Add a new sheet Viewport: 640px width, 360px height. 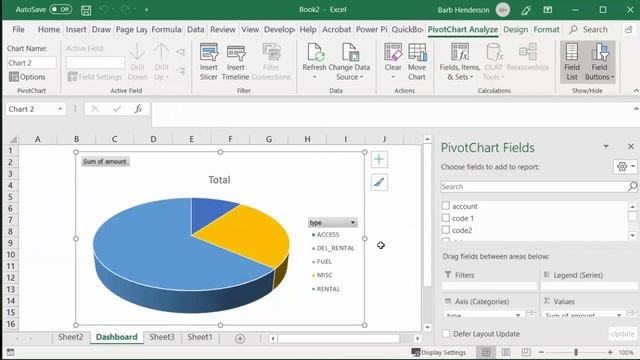240,338
